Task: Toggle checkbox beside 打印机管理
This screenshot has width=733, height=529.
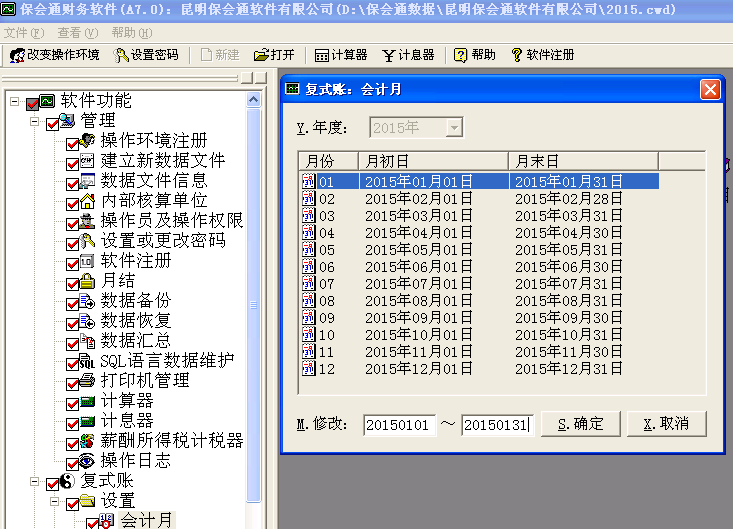Action: pyautogui.click(x=72, y=384)
